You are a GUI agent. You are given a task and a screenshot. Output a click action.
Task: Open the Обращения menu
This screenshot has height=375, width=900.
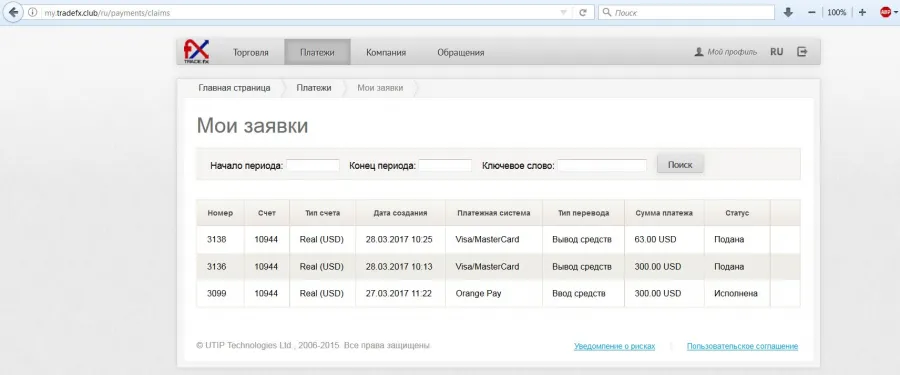pyautogui.click(x=460, y=52)
